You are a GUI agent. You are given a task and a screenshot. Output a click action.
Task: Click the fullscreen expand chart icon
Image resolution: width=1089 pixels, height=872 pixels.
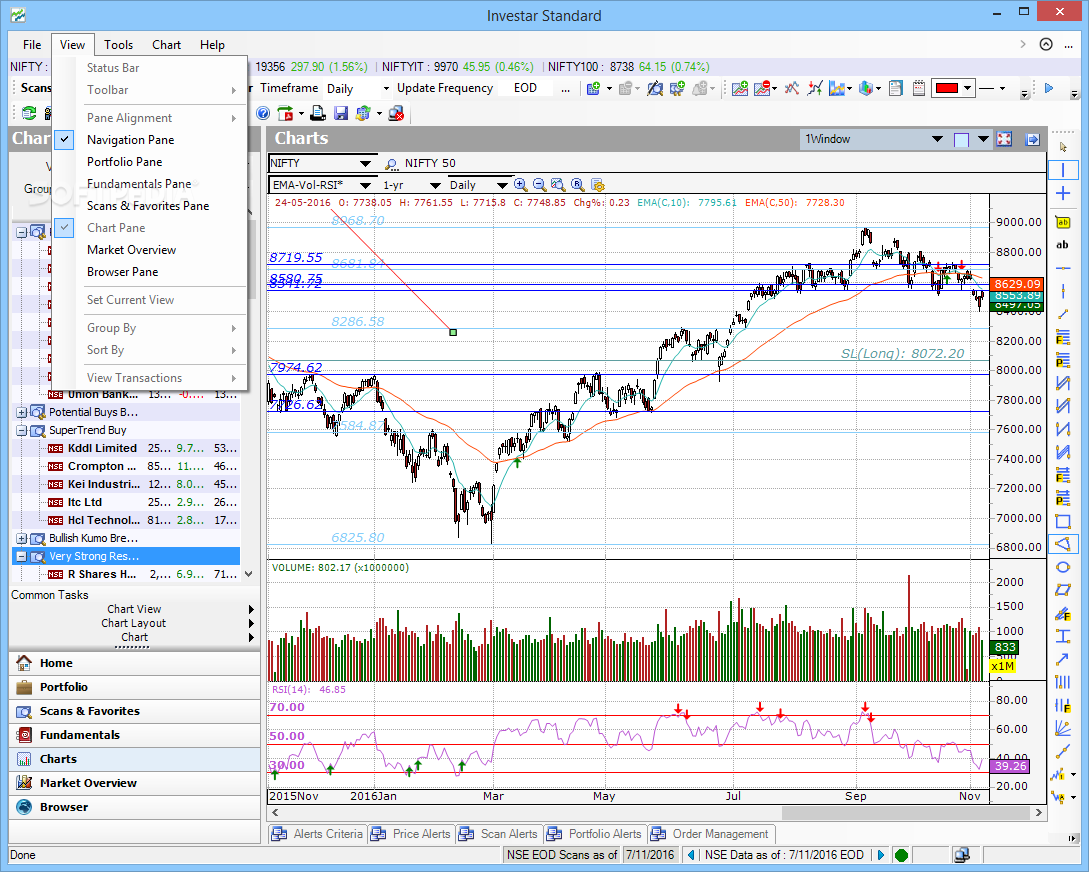tap(1004, 139)
